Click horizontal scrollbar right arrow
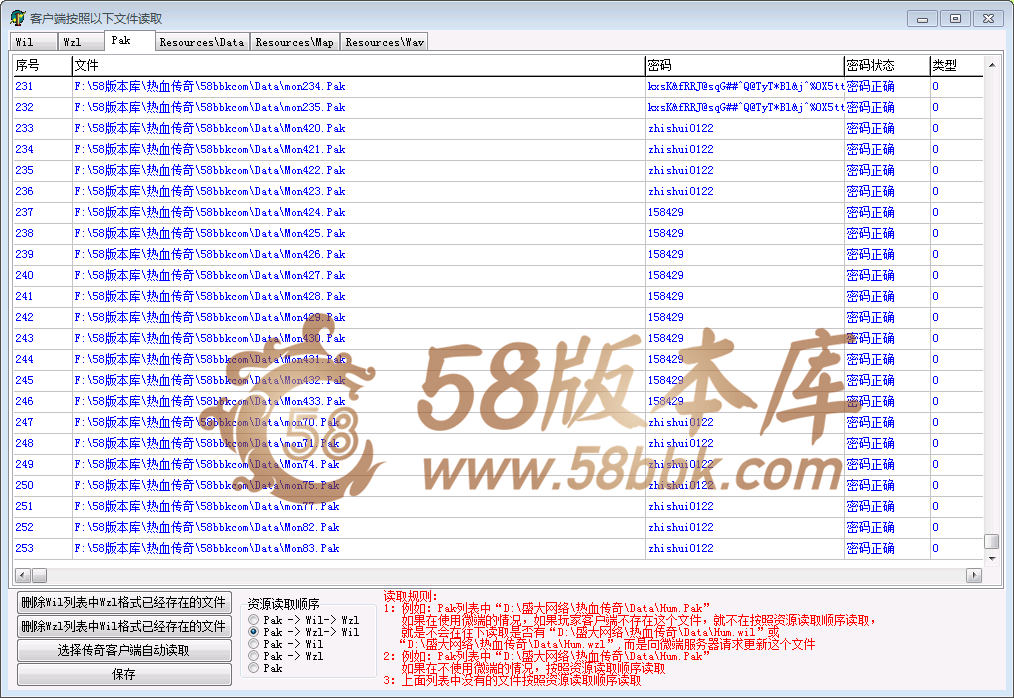 click(973, 575)
